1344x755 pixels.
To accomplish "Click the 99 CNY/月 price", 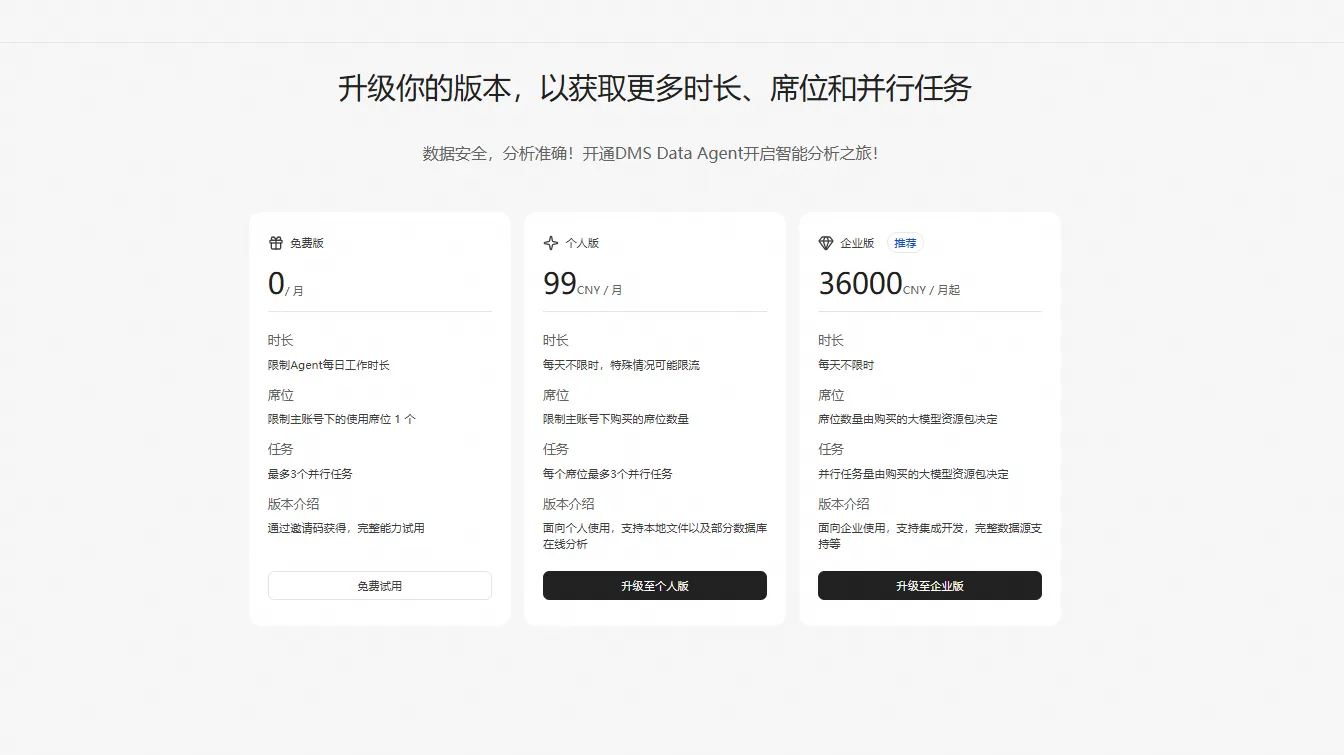I will 583,284.
